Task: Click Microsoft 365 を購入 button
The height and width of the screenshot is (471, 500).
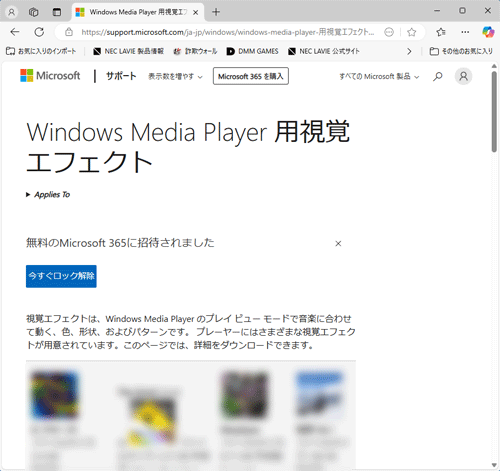Action: 251,76
